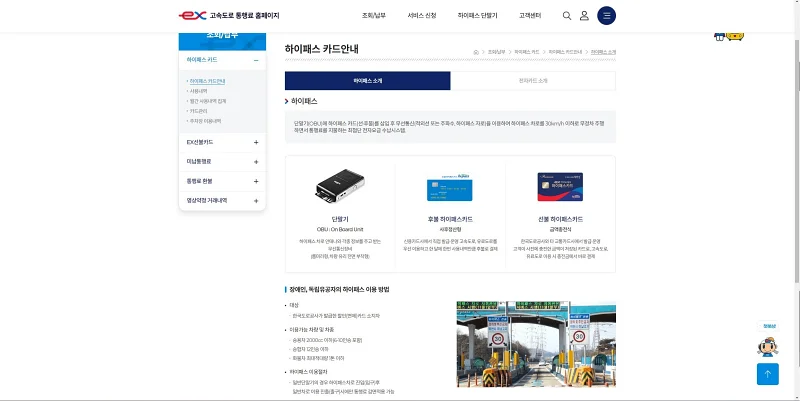Expand the EX선불카드 sidebar section

(222, 142)
